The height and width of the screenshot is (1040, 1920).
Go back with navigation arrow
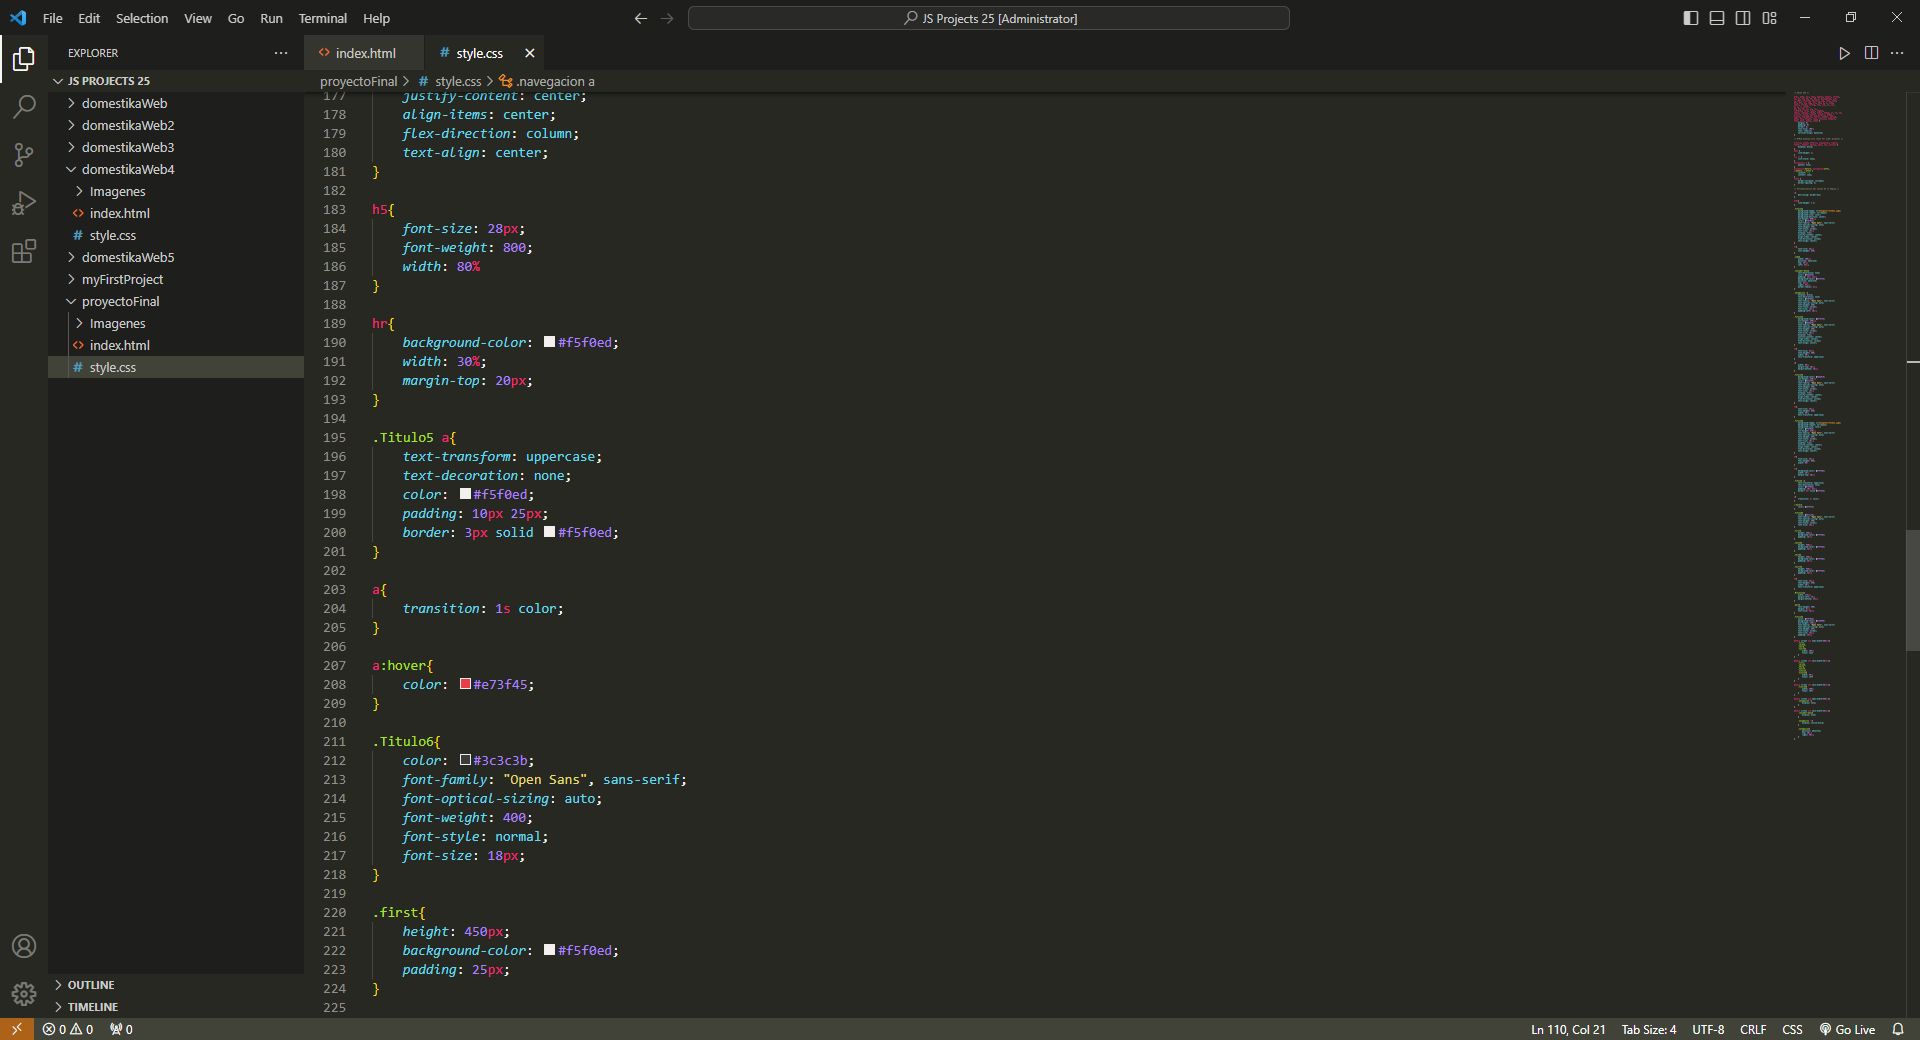(641, 18)
